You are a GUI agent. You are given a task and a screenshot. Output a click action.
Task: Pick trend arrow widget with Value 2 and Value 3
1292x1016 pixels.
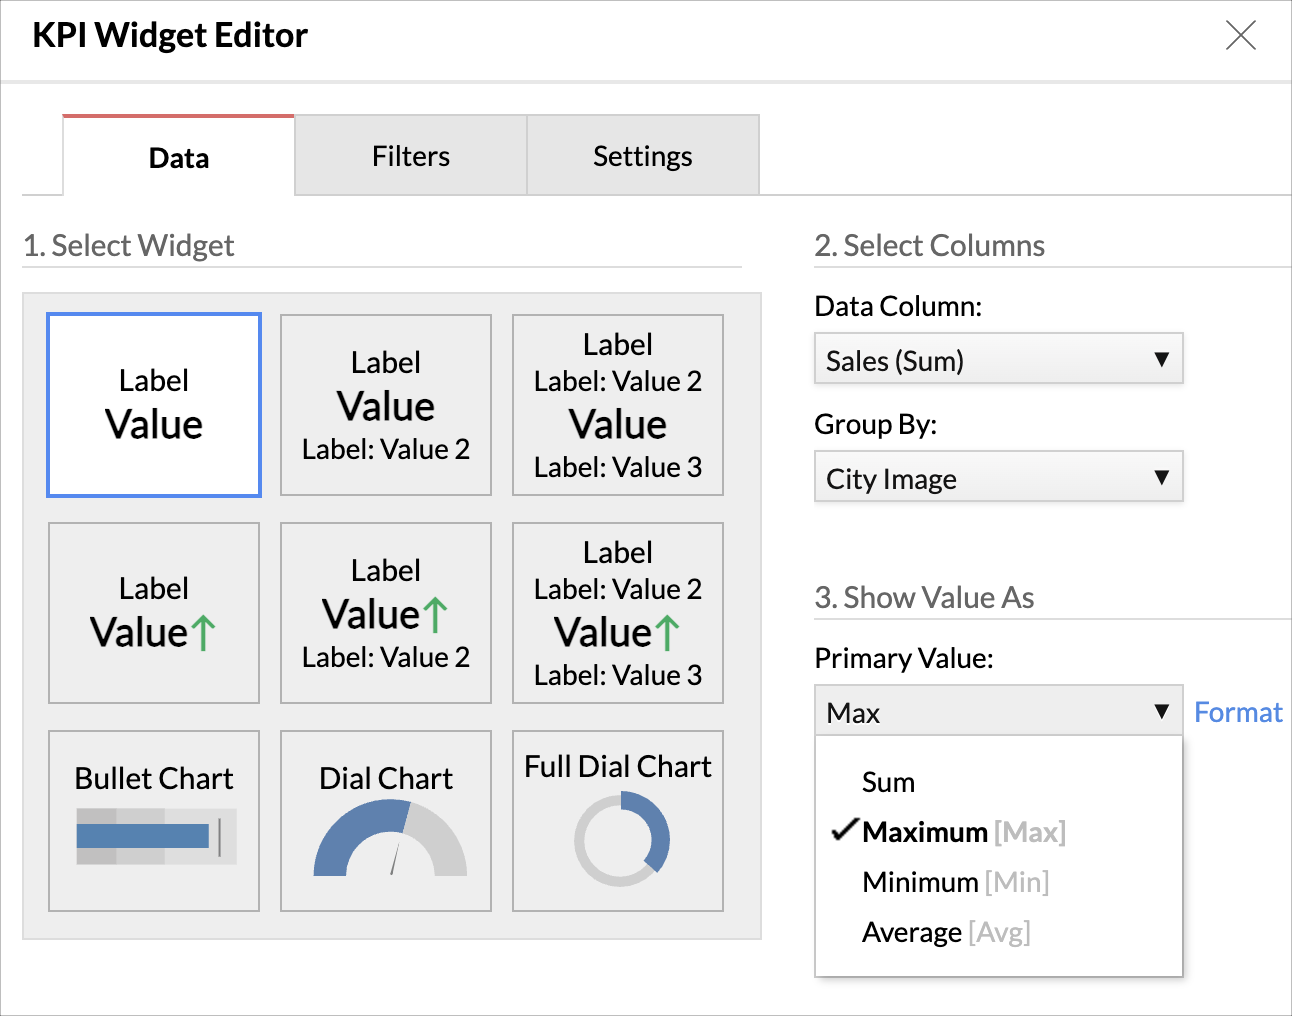point(618,613)
